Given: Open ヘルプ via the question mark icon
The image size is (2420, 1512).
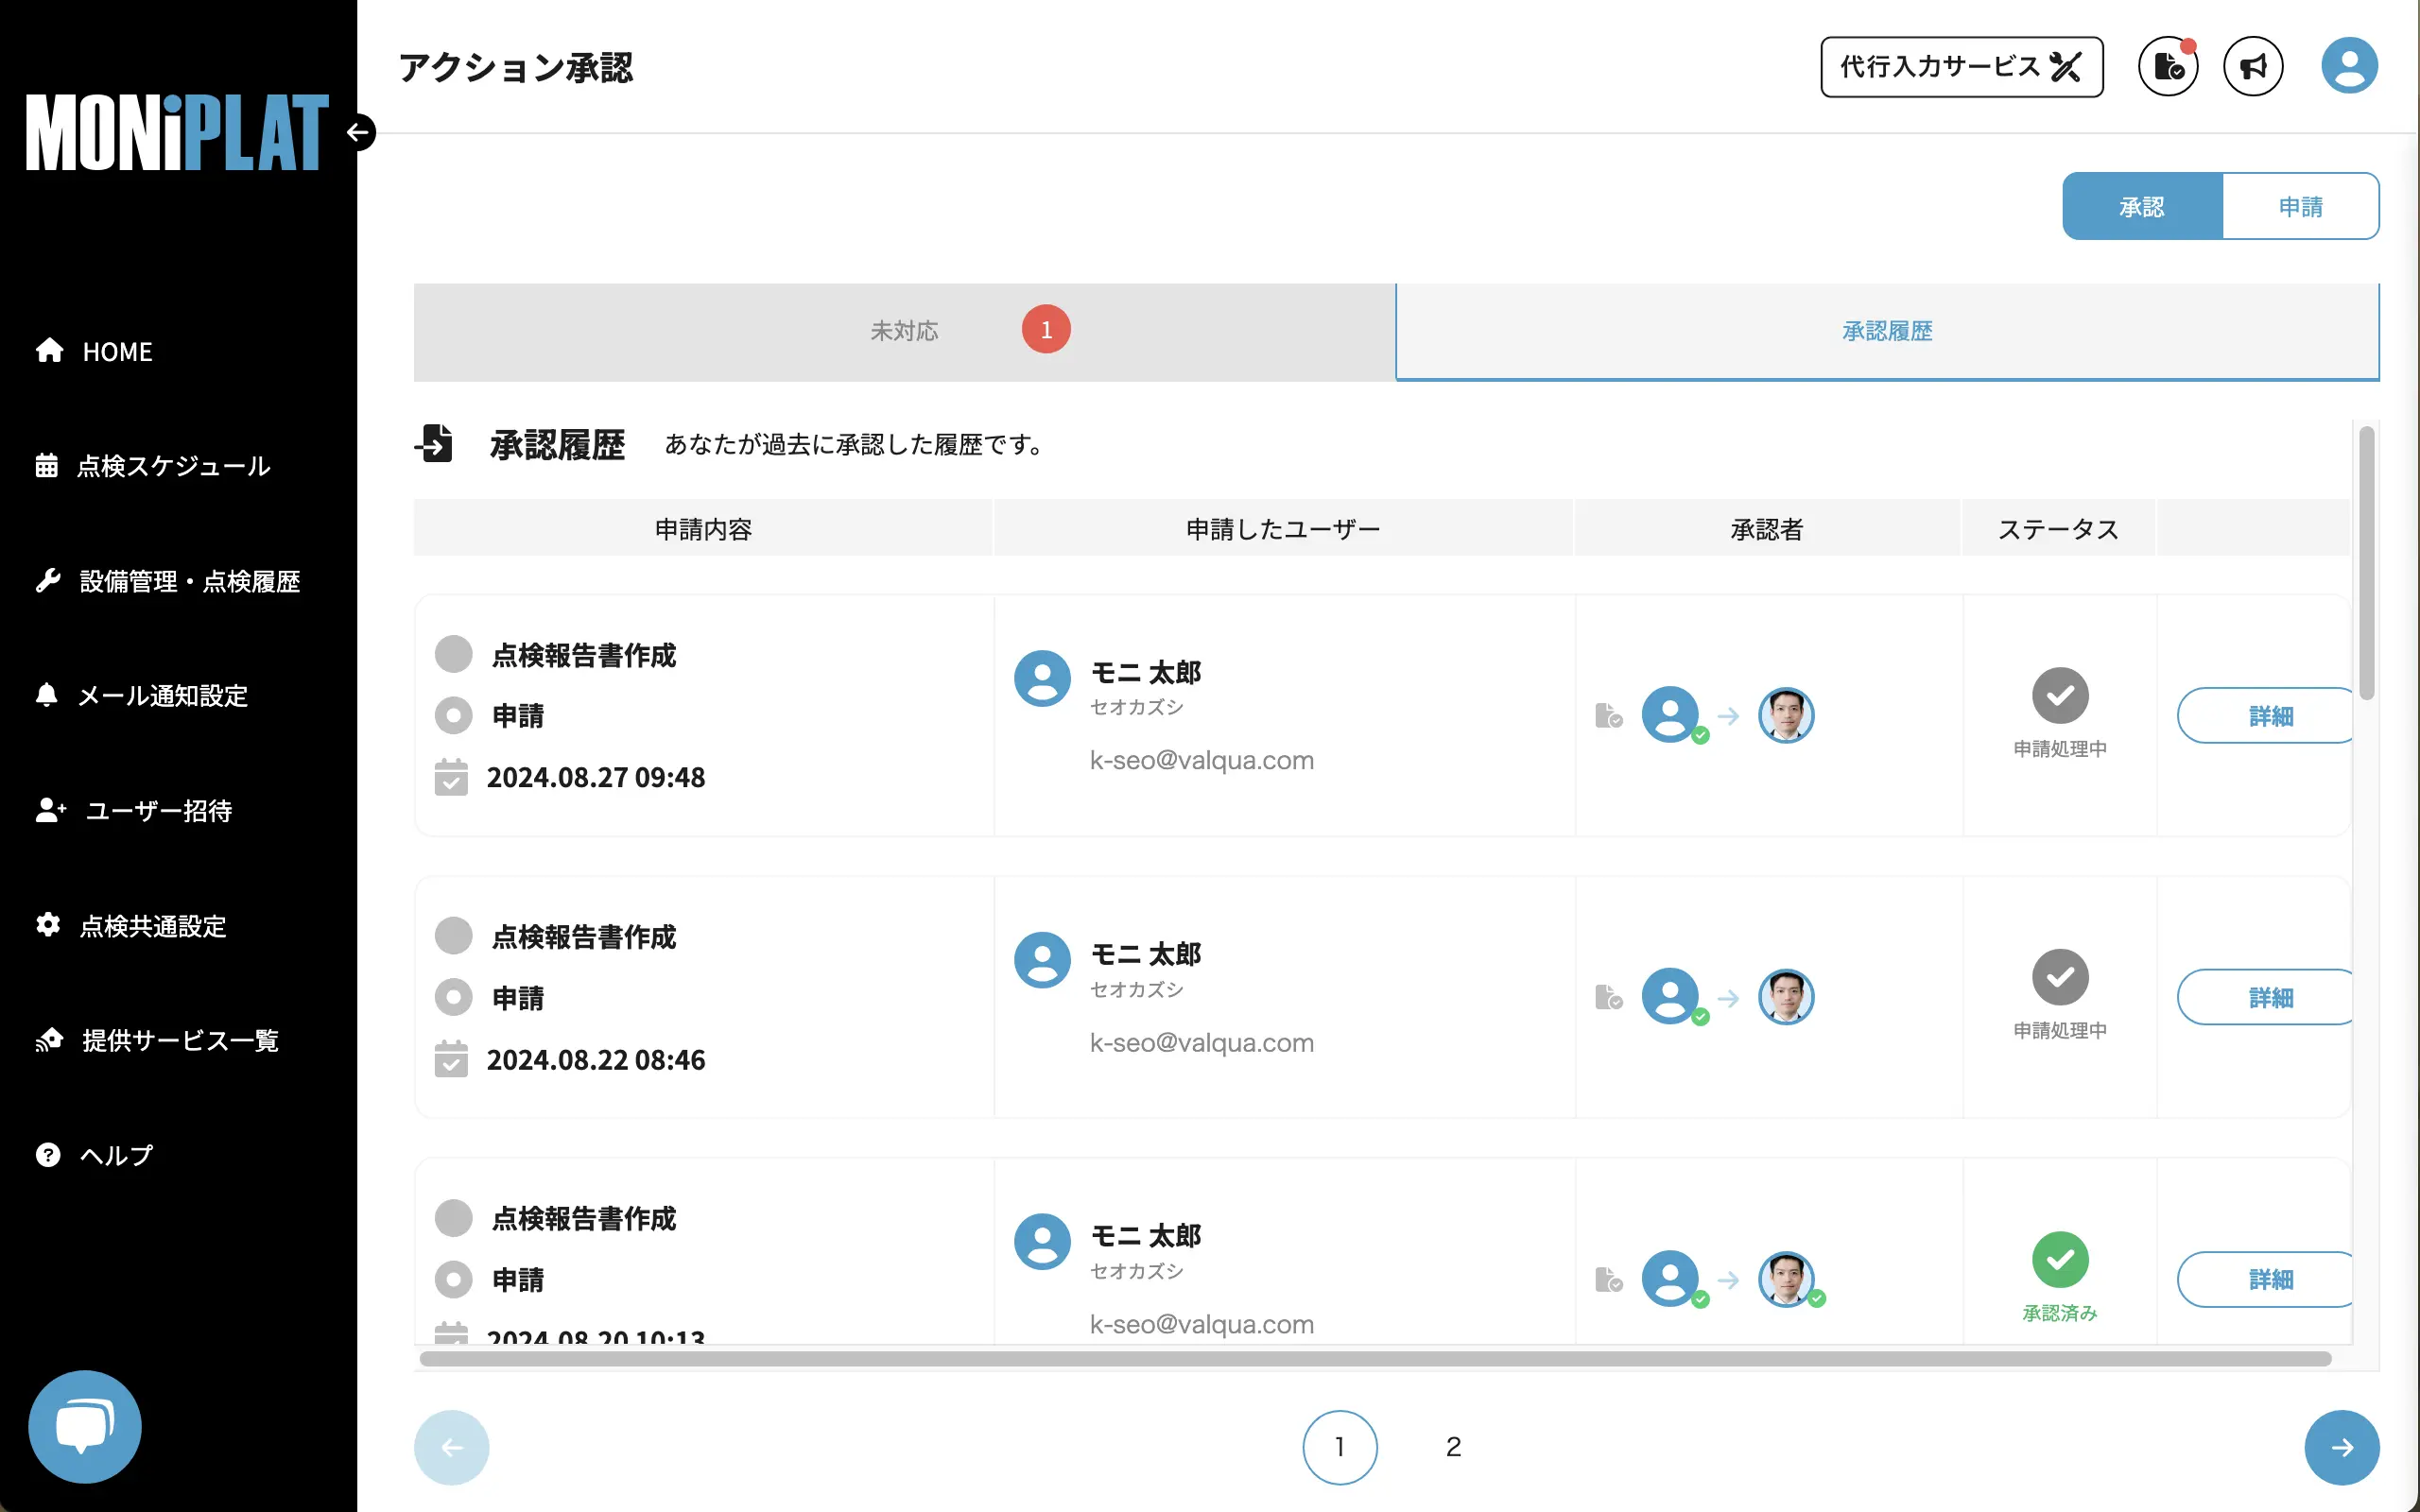Looking at the screenshot, I should click(x=49, y=1155).
